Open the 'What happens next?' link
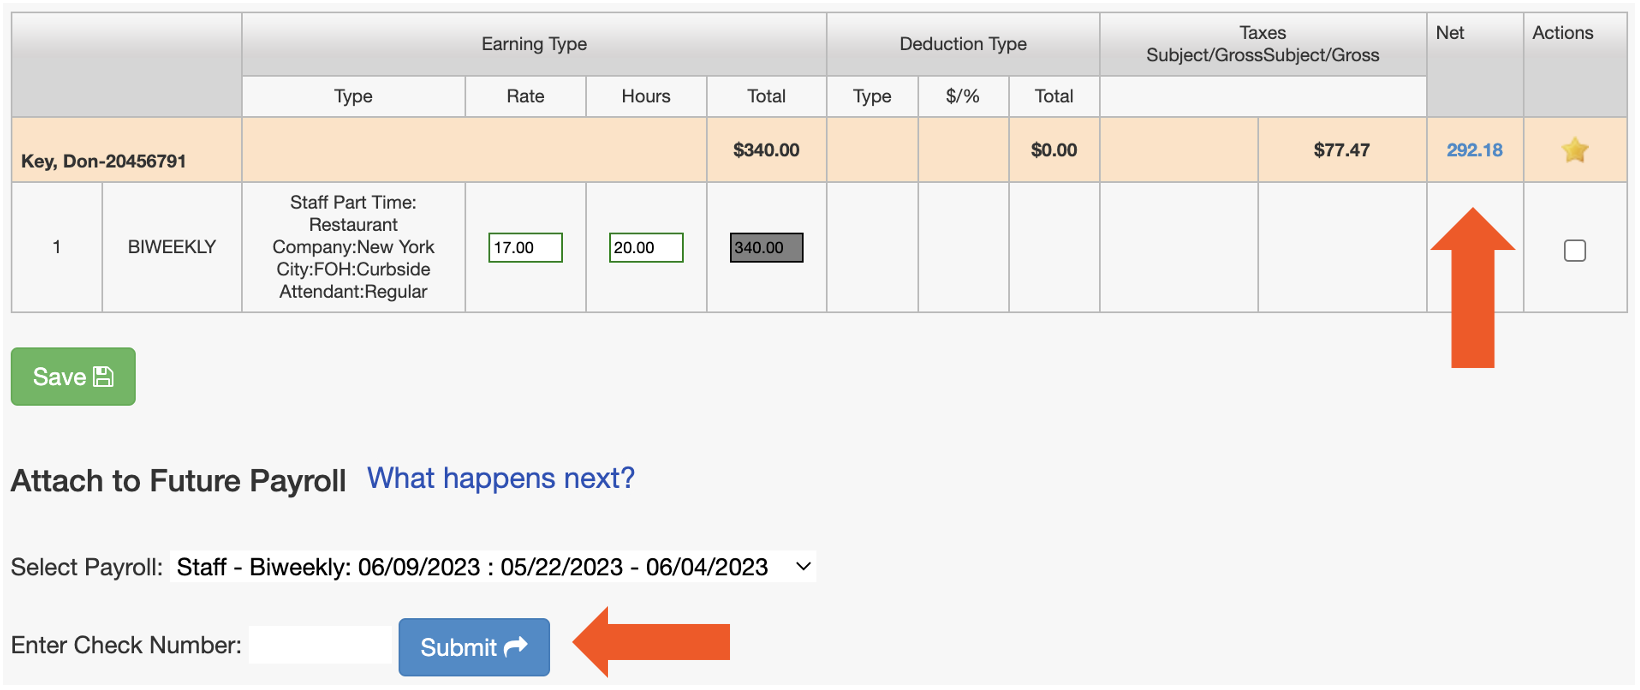This screenshot has height=690, width=1640. click(x=500, y=479)
